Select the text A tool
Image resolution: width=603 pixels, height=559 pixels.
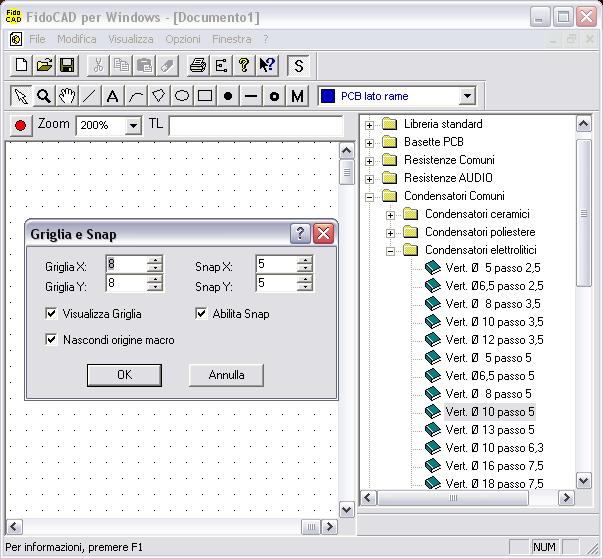[x=112, y=96]
